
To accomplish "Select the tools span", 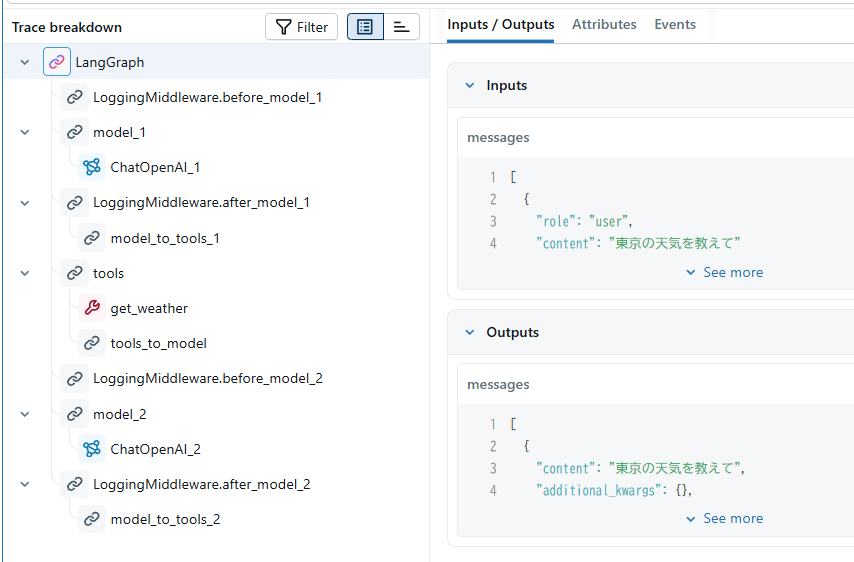I will [108, 273].
